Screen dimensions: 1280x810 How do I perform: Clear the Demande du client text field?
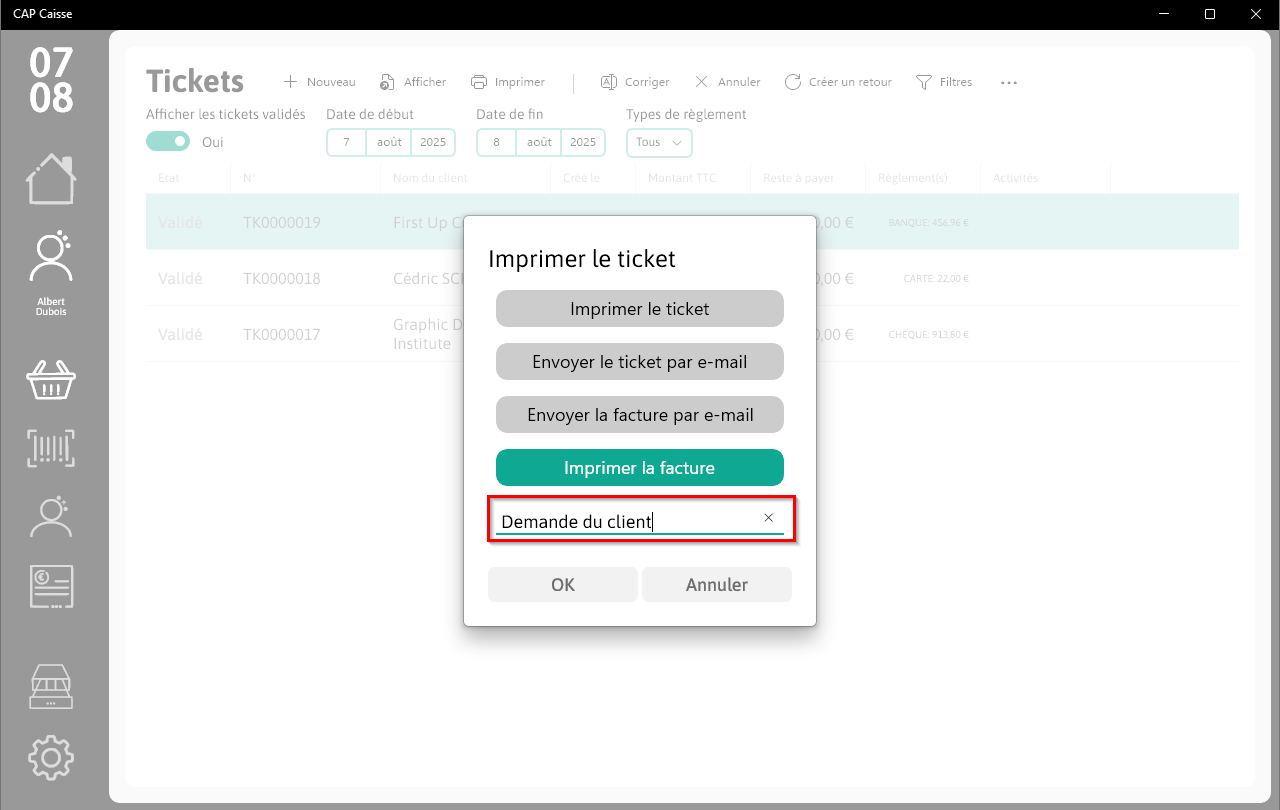769,518
